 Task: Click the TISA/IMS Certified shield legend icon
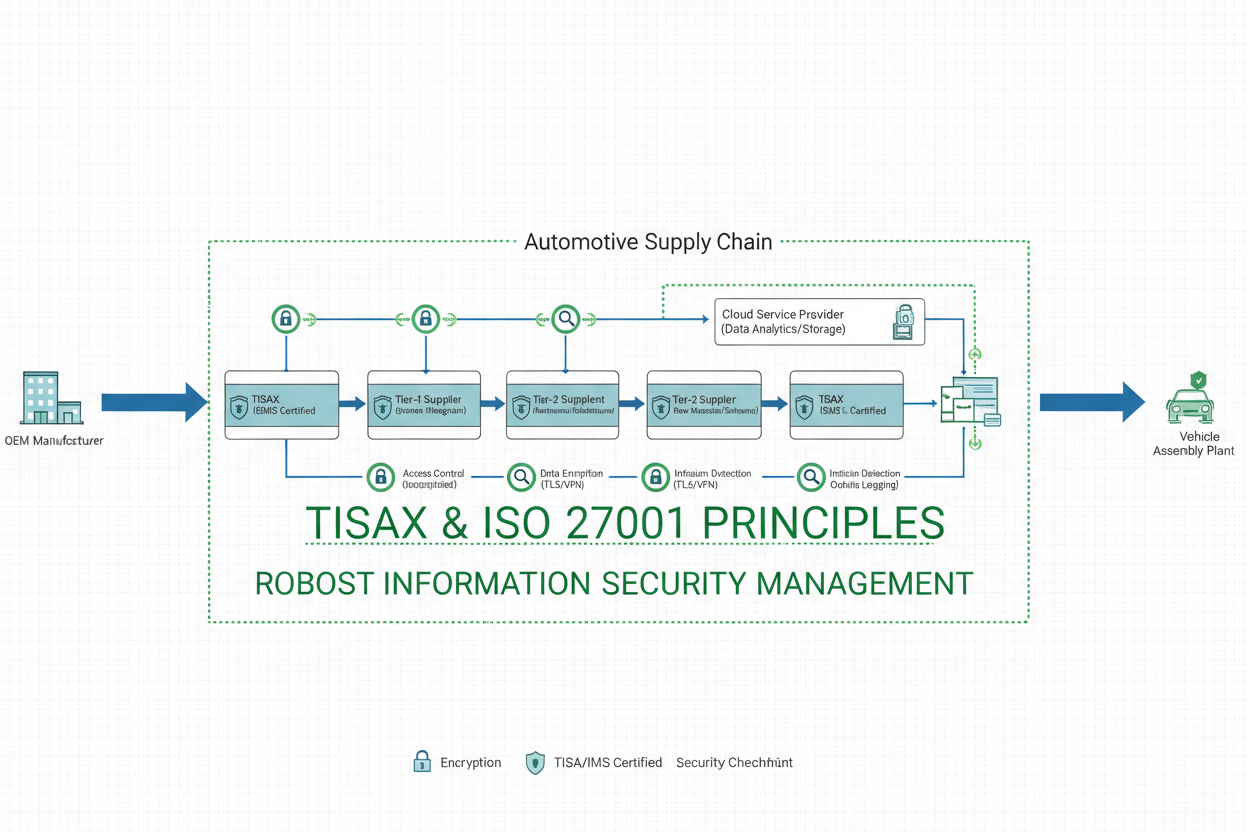coord(535,763)
